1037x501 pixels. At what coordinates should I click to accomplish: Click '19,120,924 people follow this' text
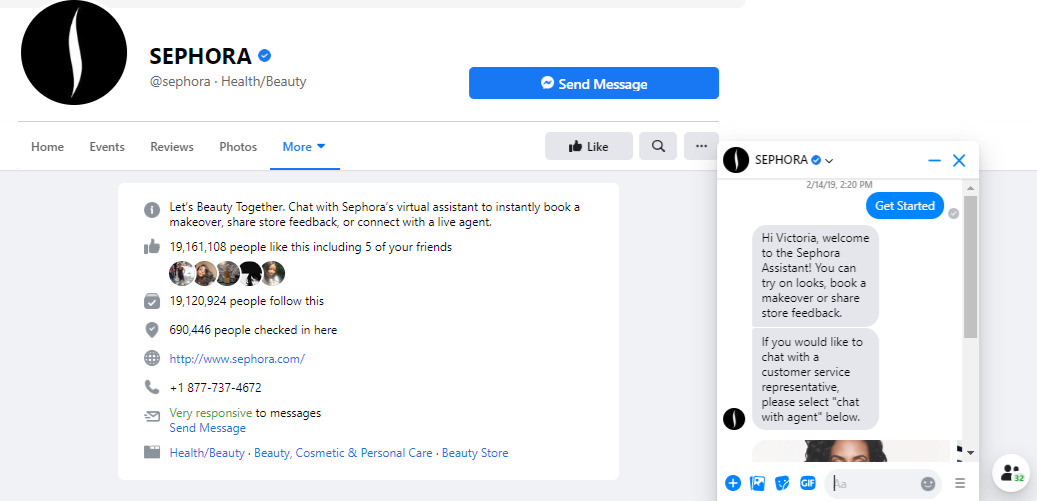click(x=247, y=301)
